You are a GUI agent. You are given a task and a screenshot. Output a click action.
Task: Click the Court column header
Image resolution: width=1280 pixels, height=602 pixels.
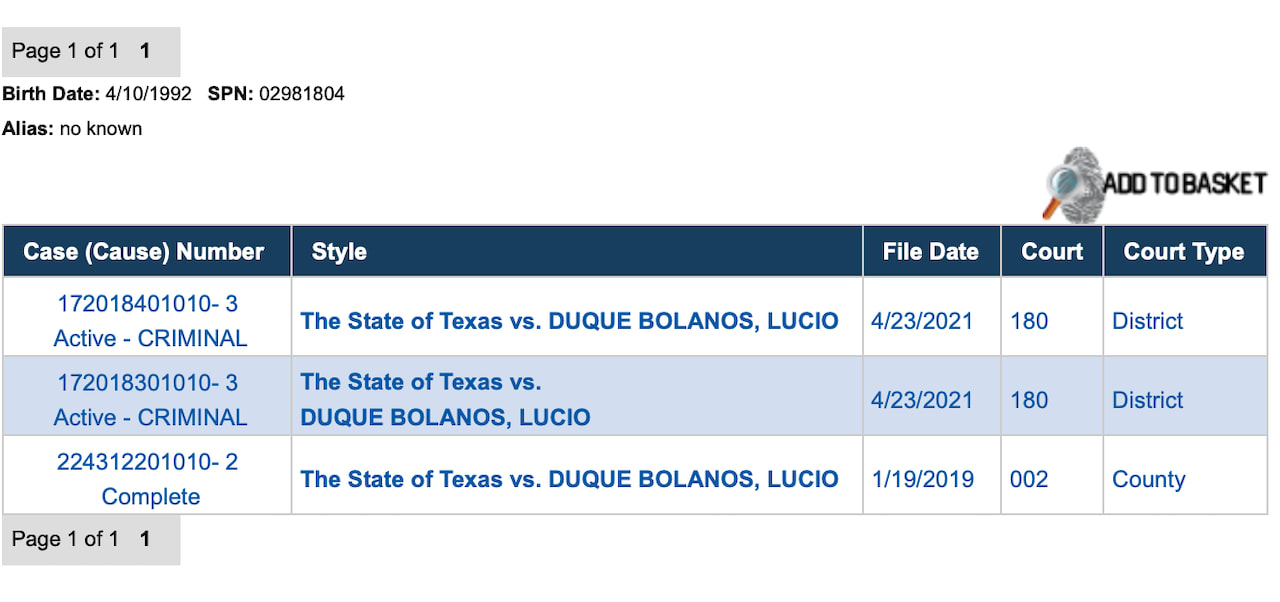(1051, 252)
